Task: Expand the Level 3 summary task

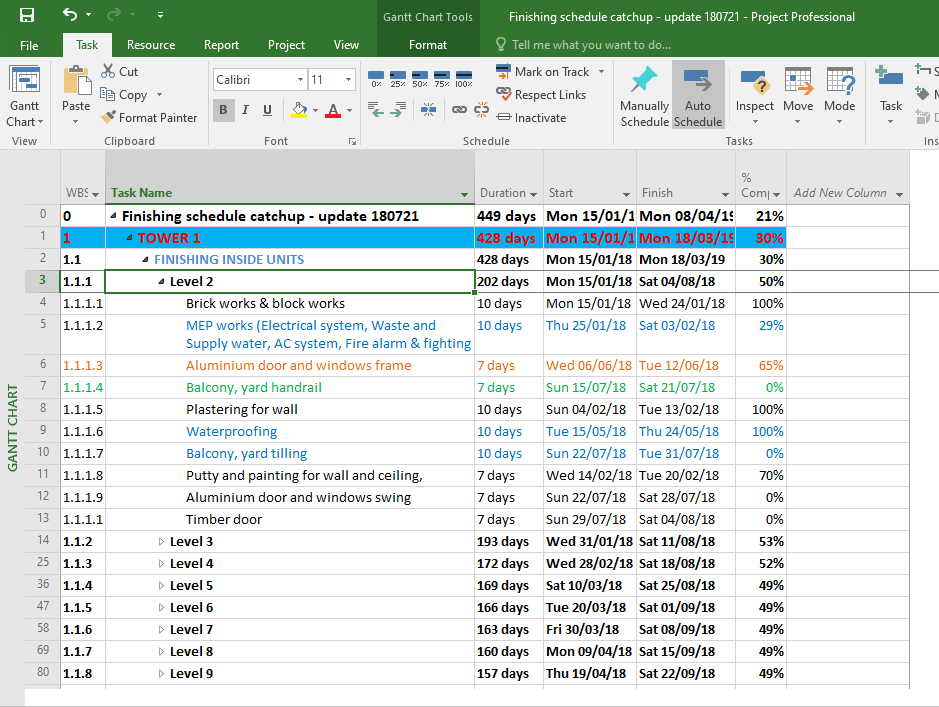Action: coord(161,542)
